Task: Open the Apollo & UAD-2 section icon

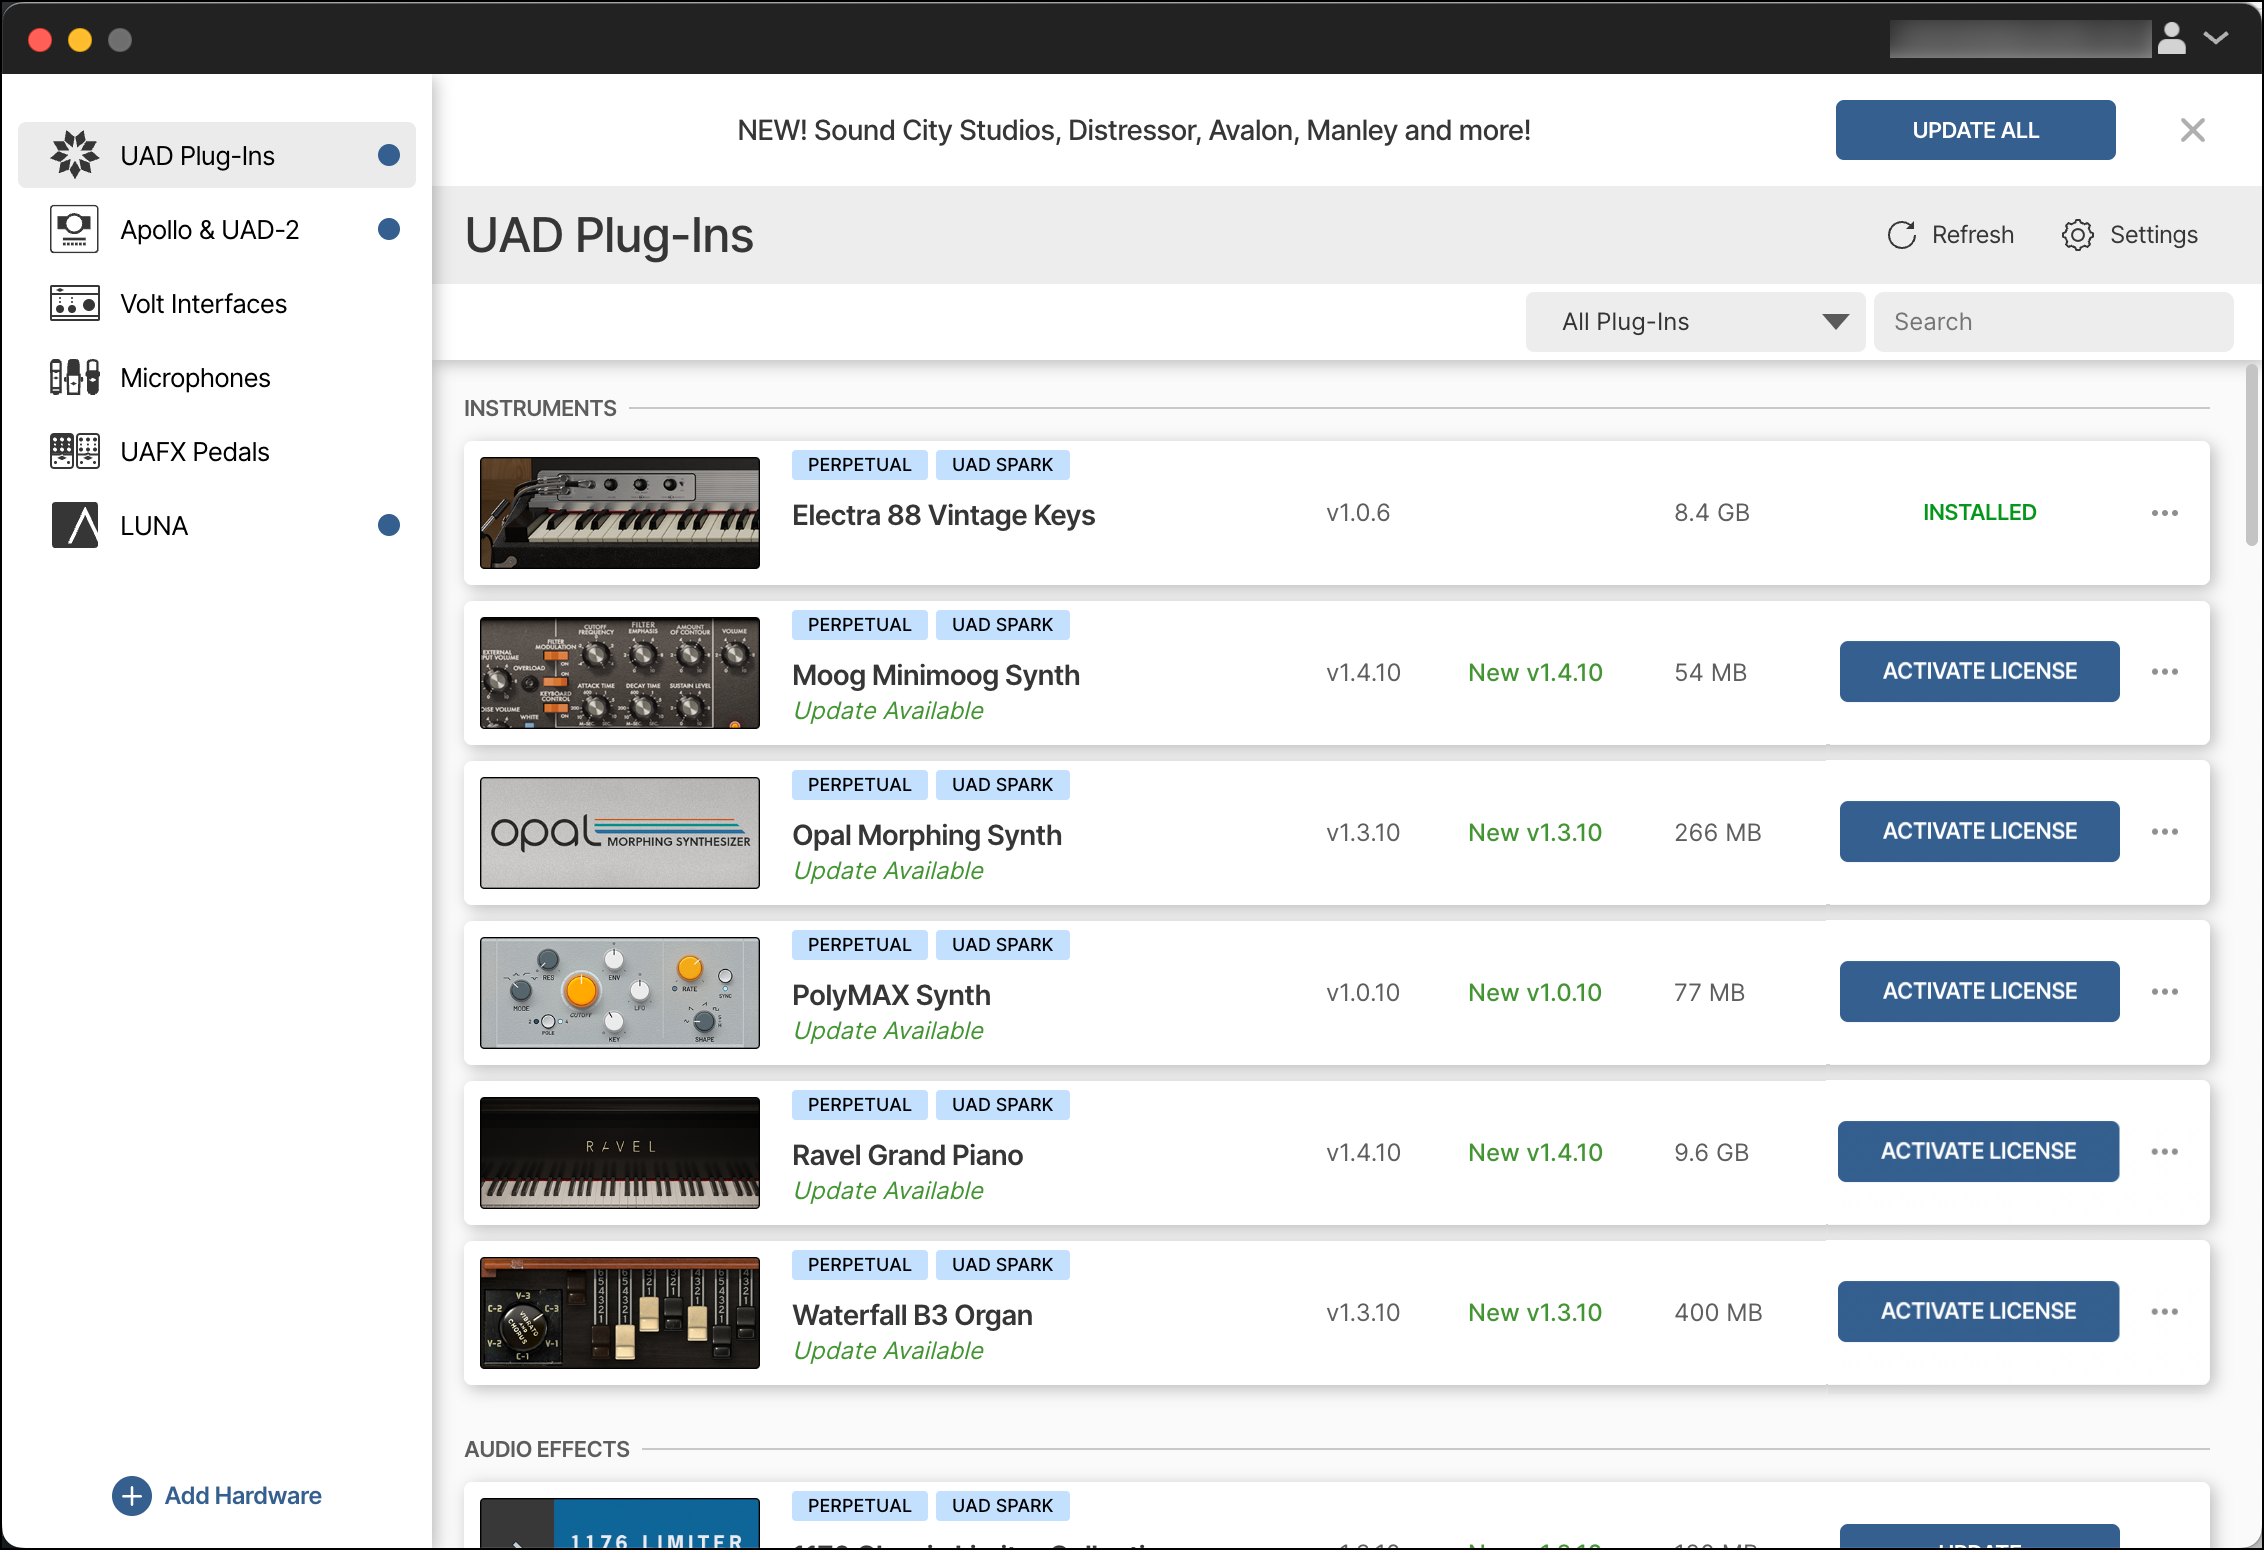Action: 74,228
